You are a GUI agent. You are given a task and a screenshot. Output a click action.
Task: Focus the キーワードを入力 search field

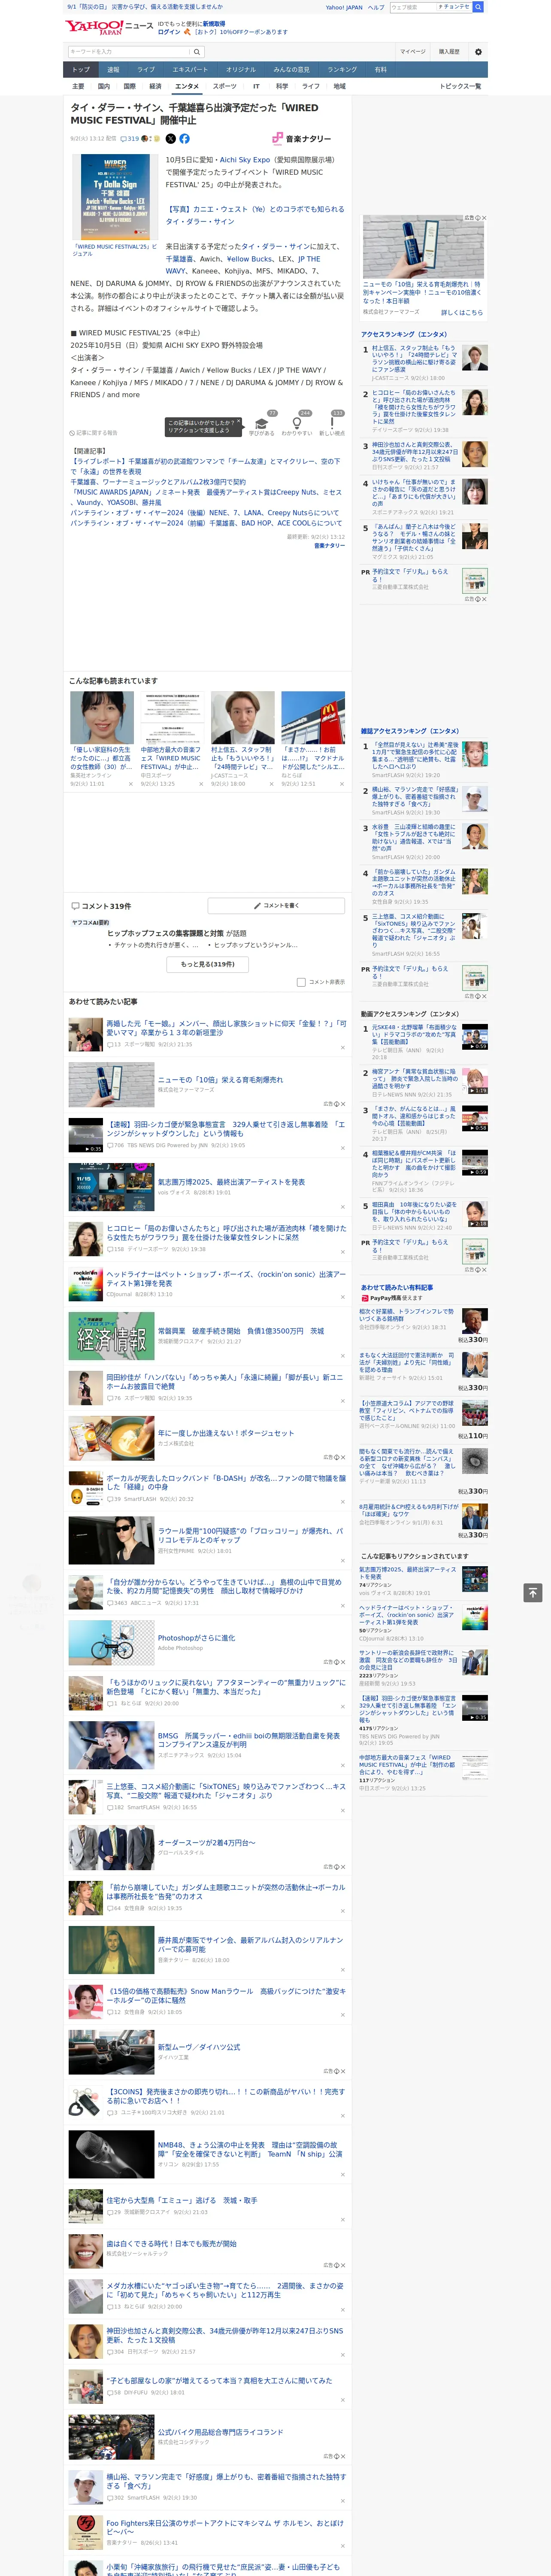pyautogui.click(x=129, y=51)
